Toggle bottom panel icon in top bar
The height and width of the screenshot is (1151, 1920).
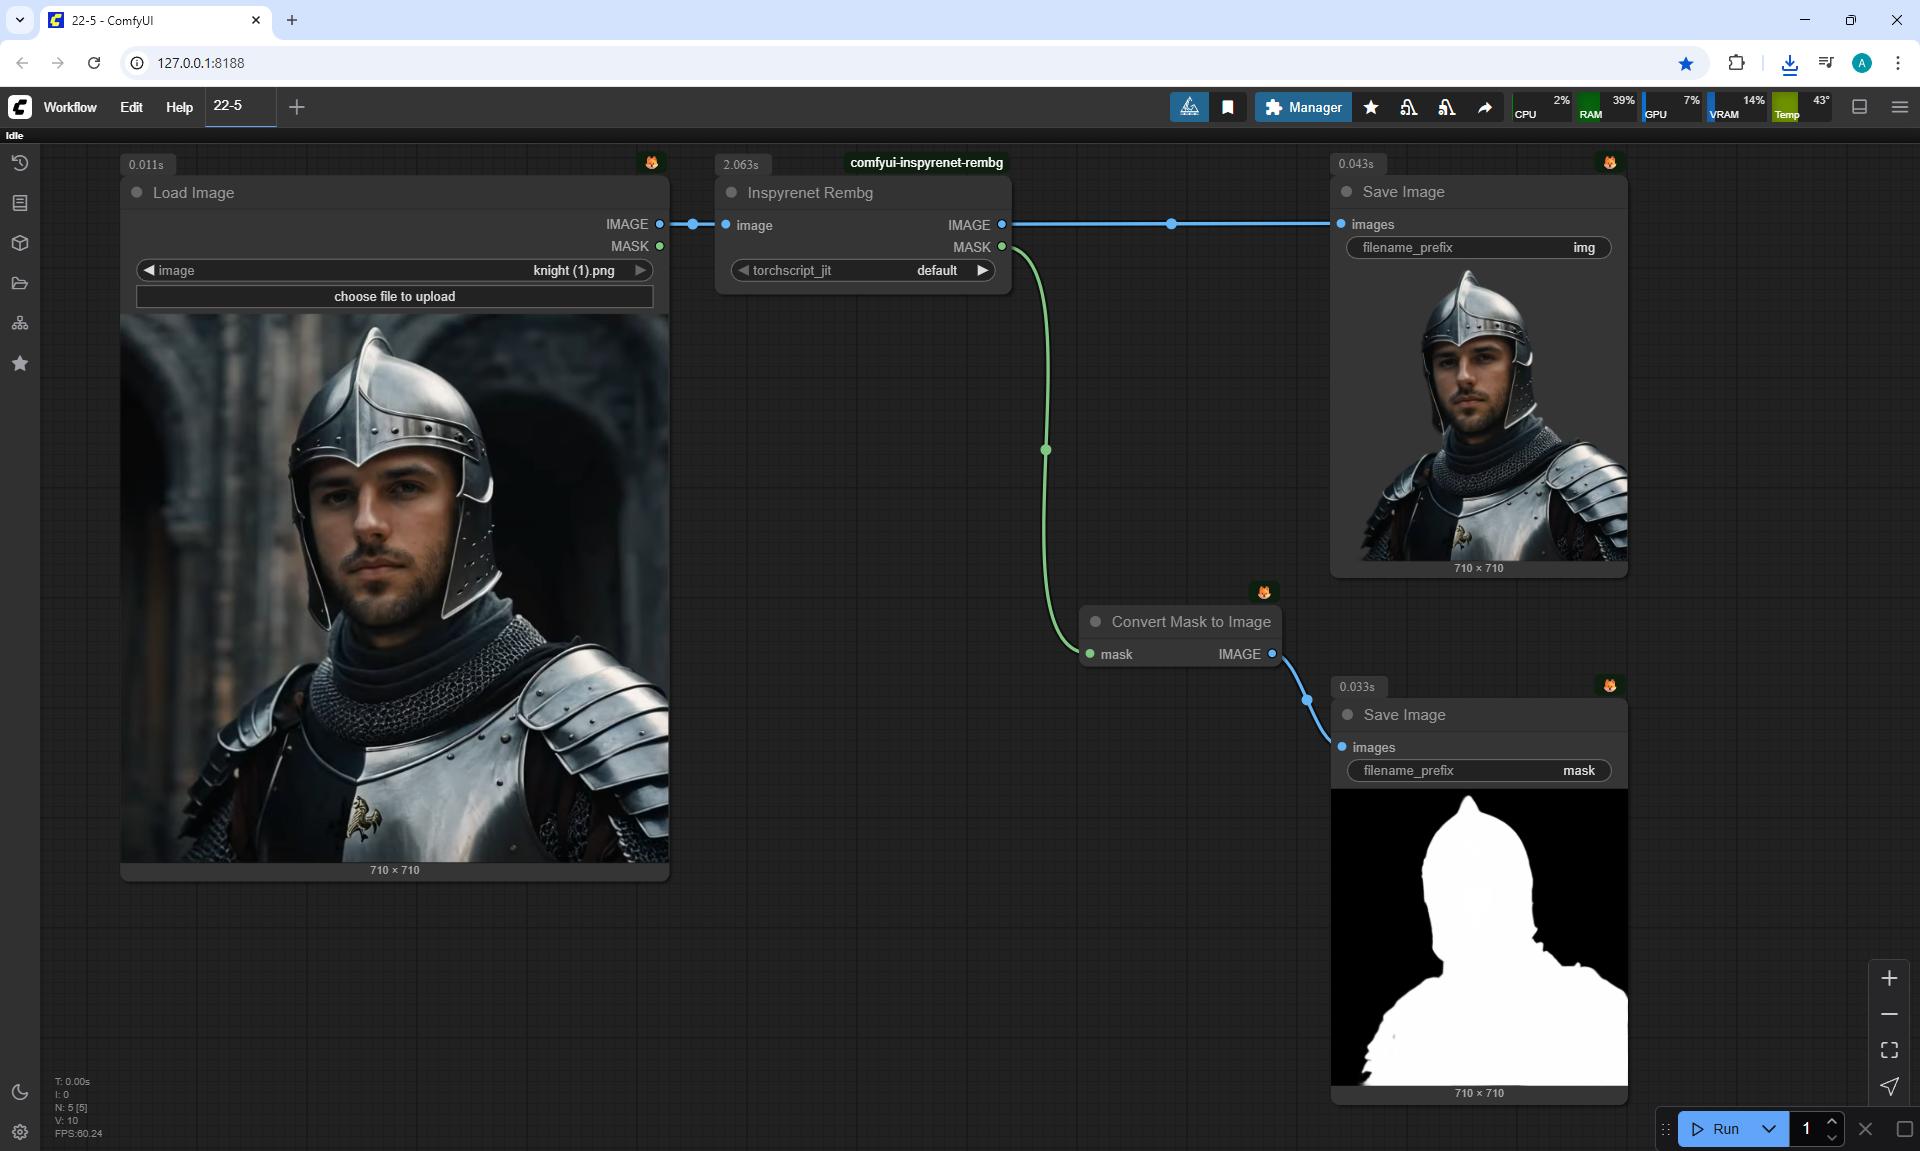pyautogui.click(x=1860, y=107)
